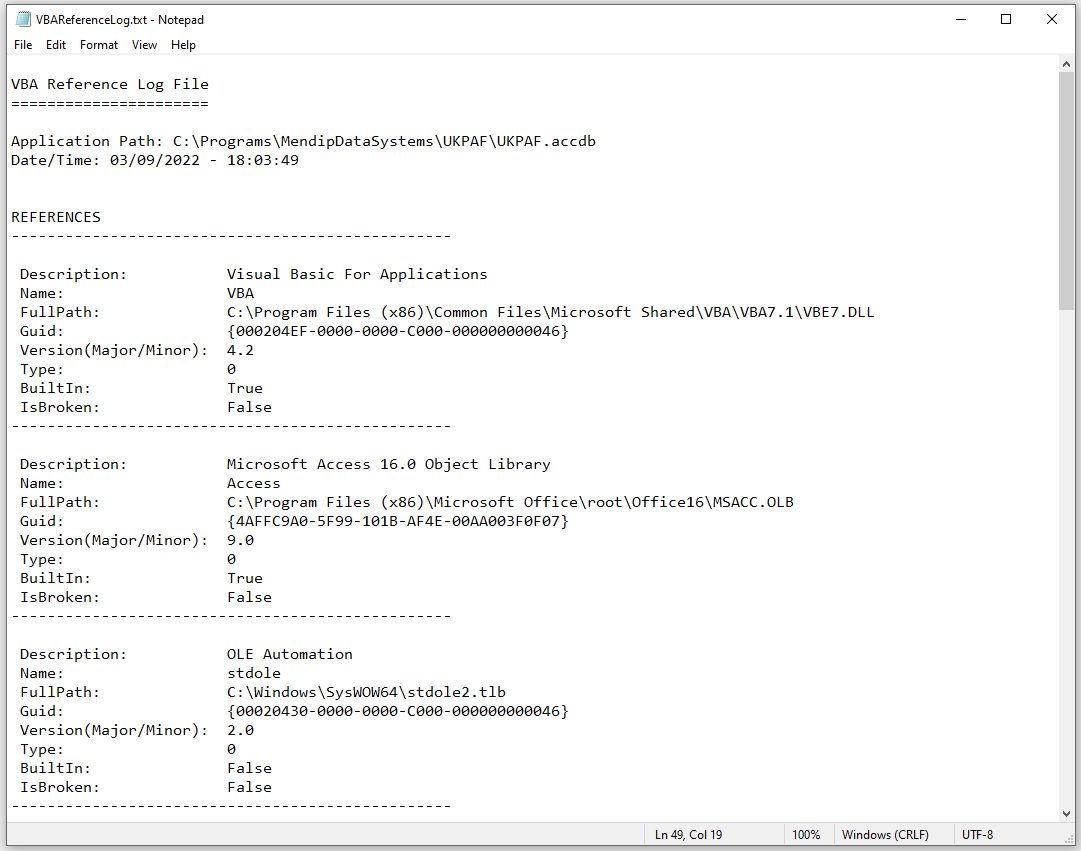Open the View menu
This screenshot has height=851, width=1081.
144,45
